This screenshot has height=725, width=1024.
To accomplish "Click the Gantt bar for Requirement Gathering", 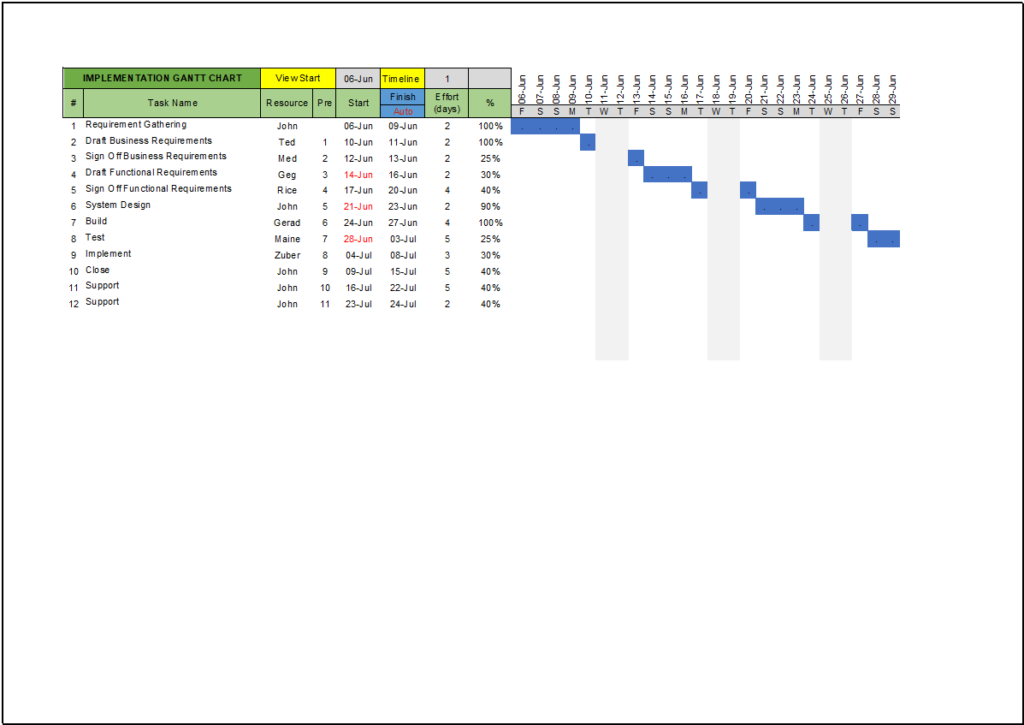I will coord(545,126).
